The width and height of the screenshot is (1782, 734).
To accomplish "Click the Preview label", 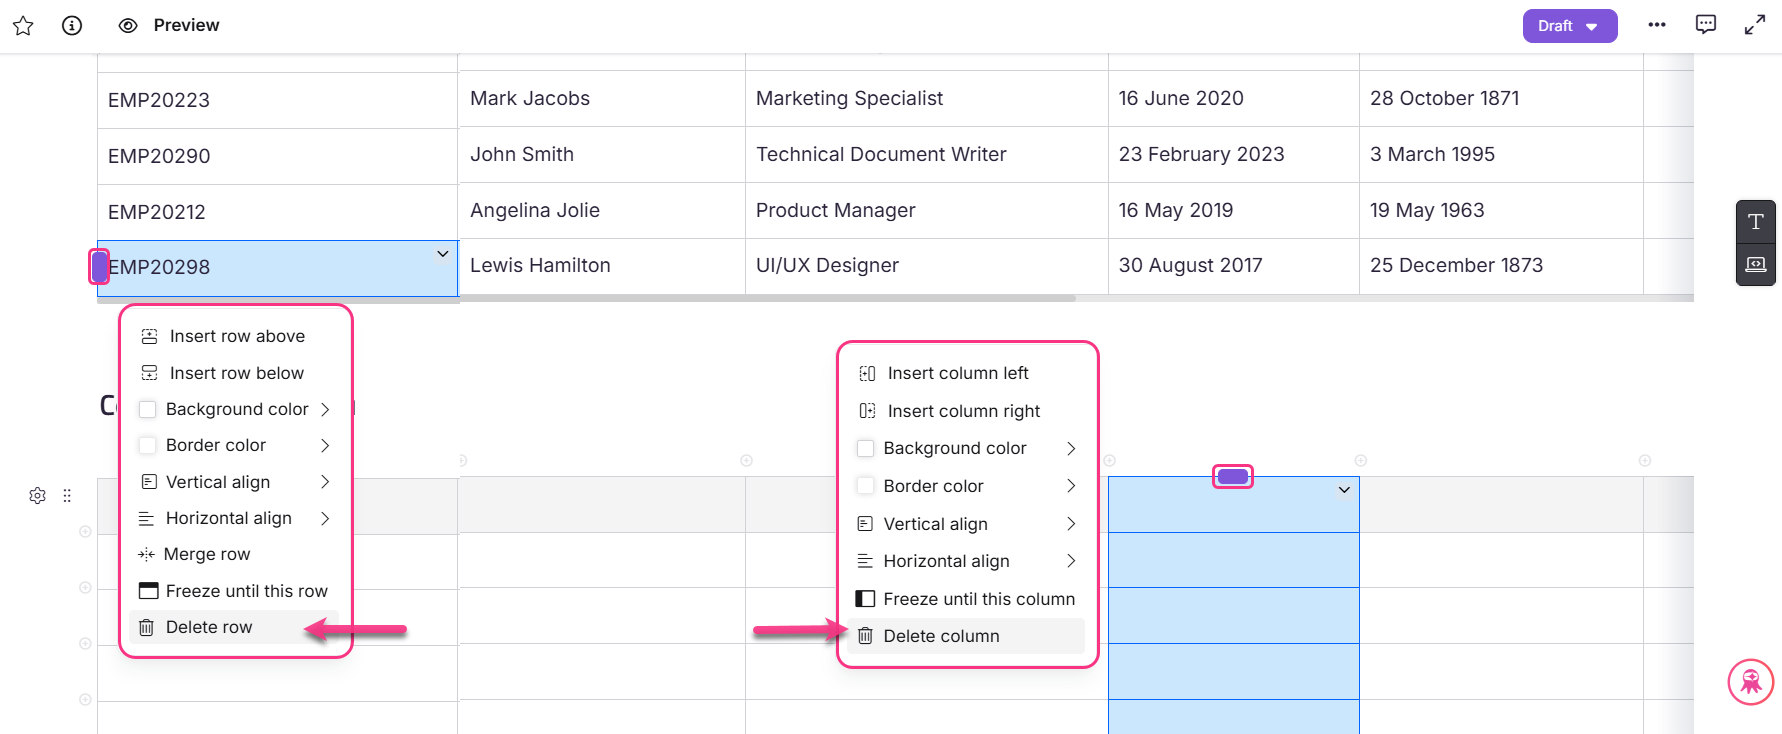I will click(x=186, y=25).
